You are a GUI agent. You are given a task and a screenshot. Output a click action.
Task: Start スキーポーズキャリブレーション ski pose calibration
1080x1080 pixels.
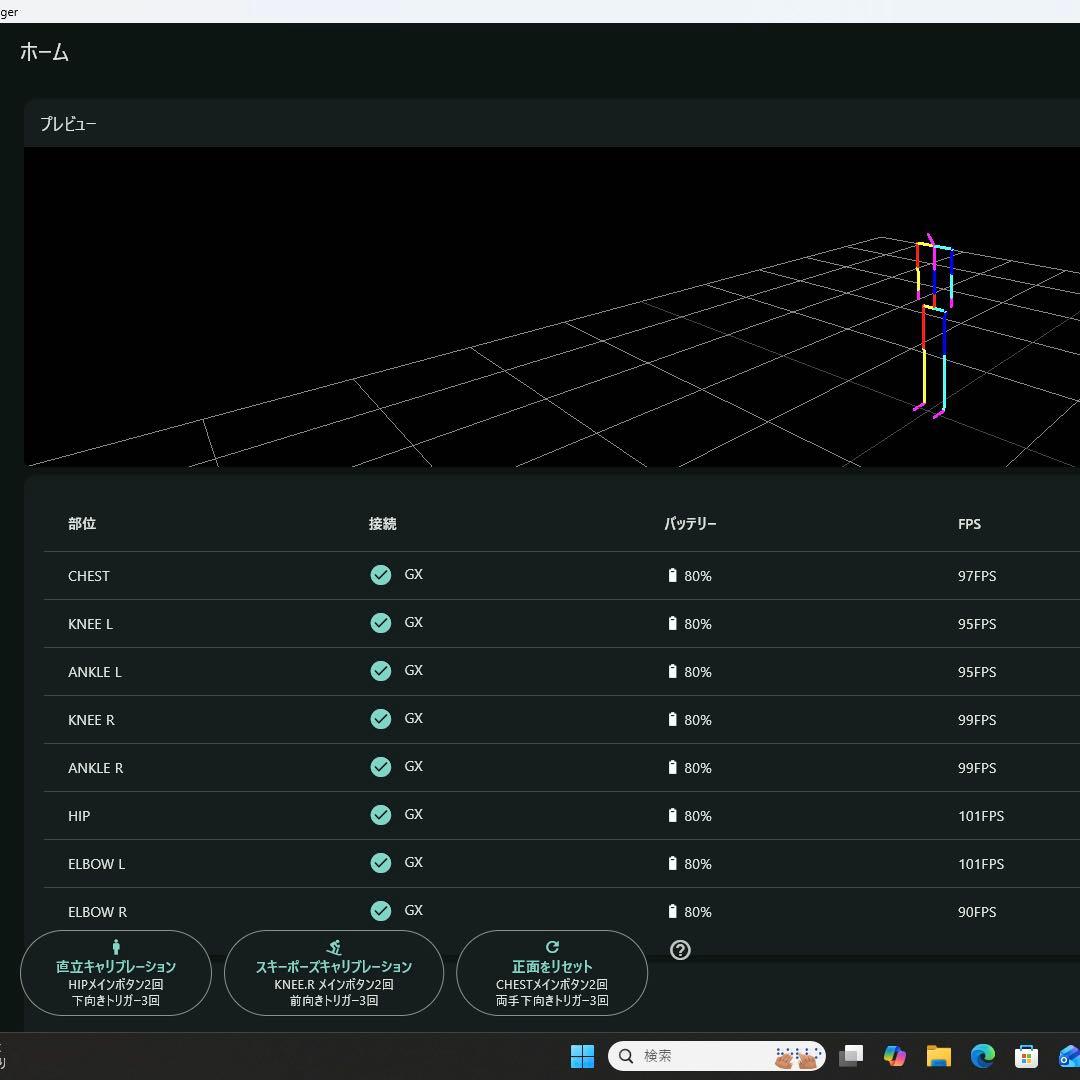(x=334, y=973)
